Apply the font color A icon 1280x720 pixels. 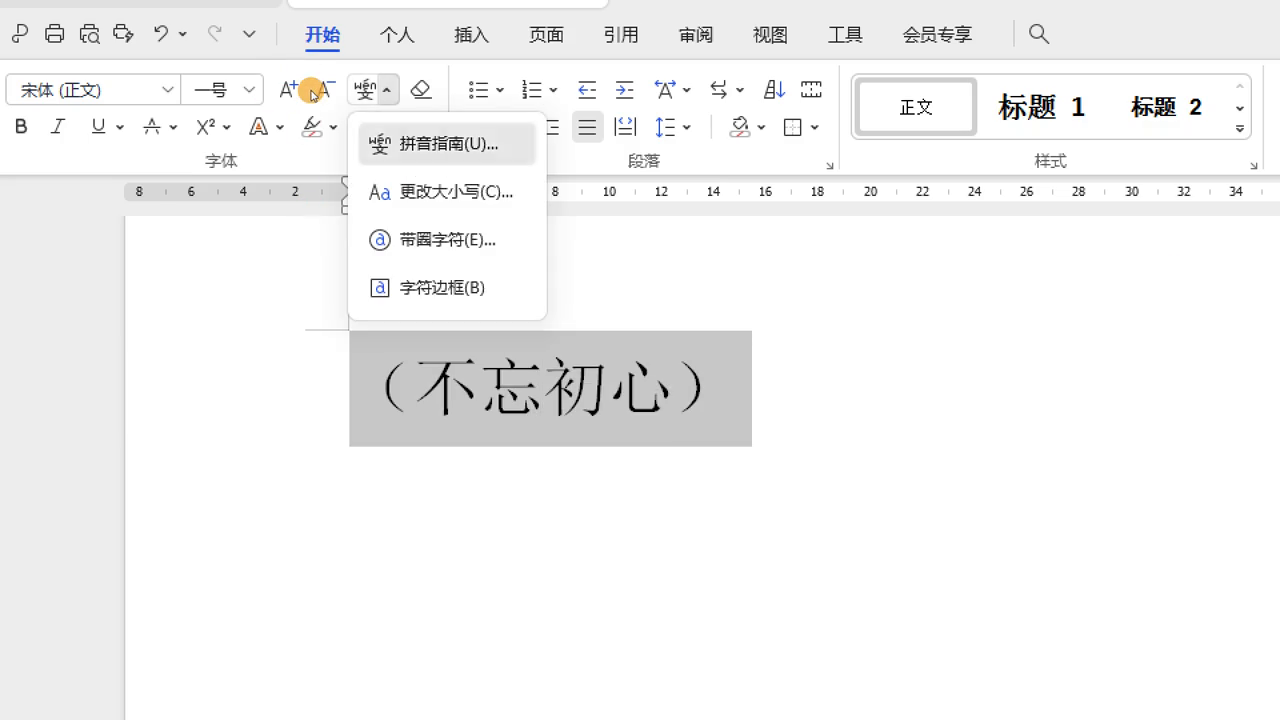coord(258,127)
